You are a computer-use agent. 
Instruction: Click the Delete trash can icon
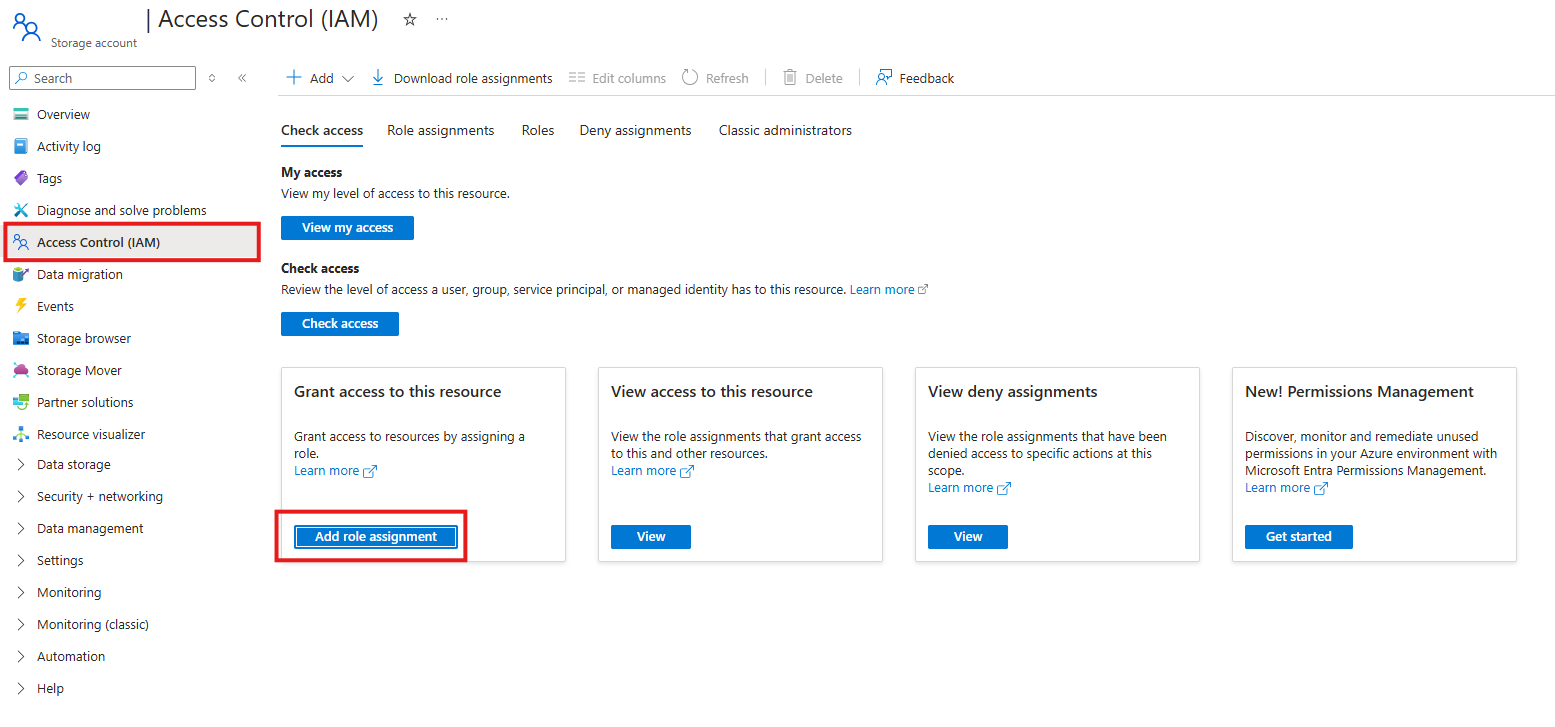[x=790, y=78]
